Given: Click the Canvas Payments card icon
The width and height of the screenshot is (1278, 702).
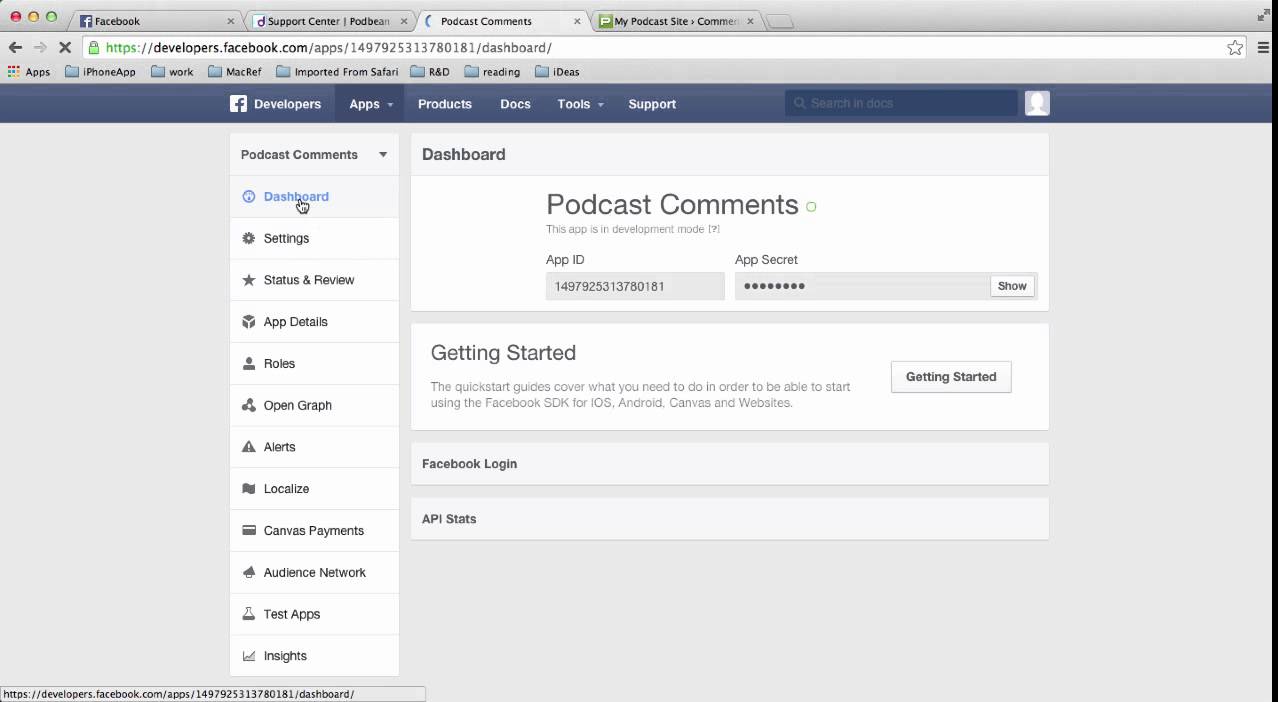Looking at the screenshot, I should pos(249,531).
